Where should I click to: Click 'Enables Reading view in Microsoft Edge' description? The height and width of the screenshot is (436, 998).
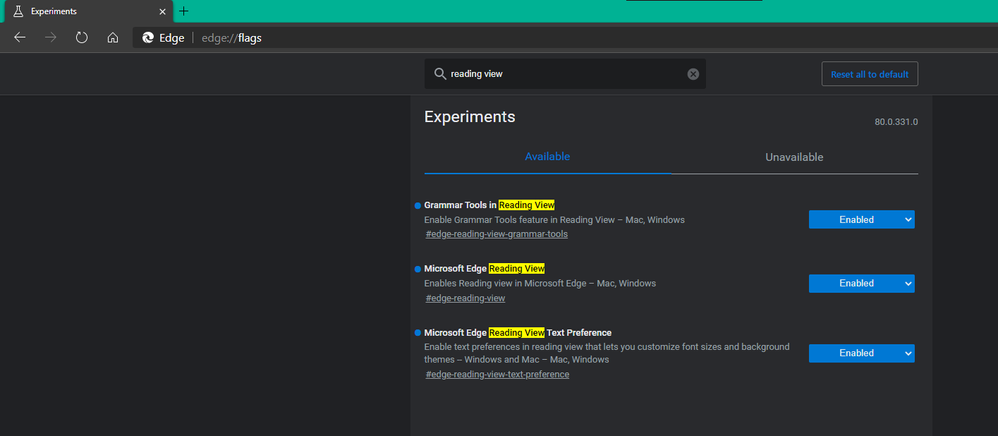pyautogui.click(x=540, y=283)
